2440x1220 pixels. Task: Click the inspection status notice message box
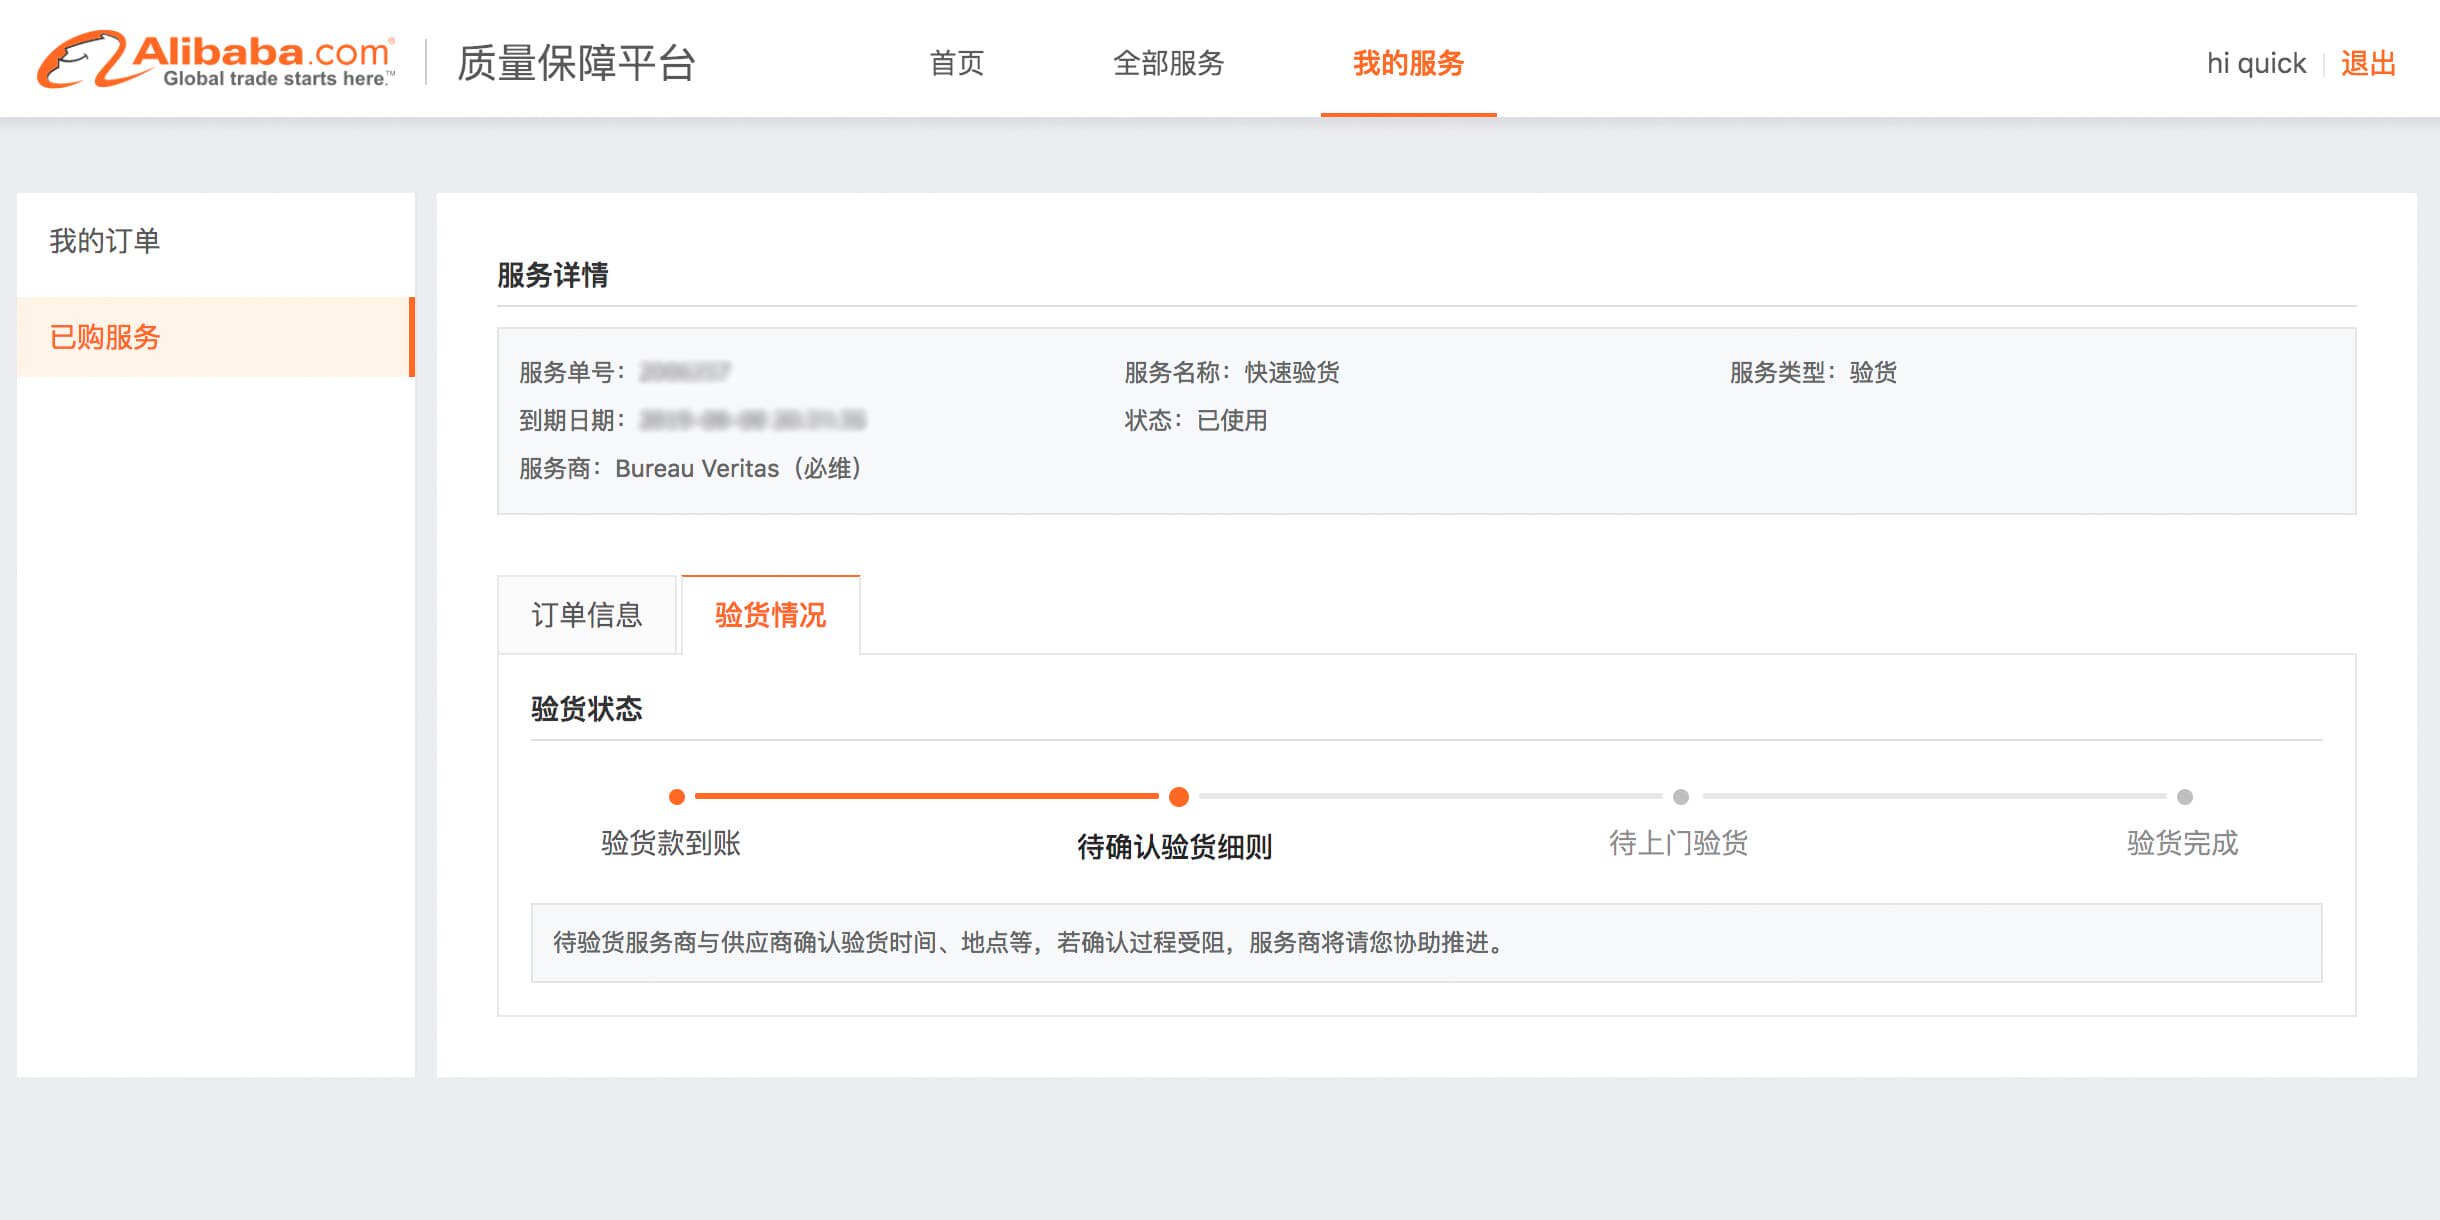1426,943
